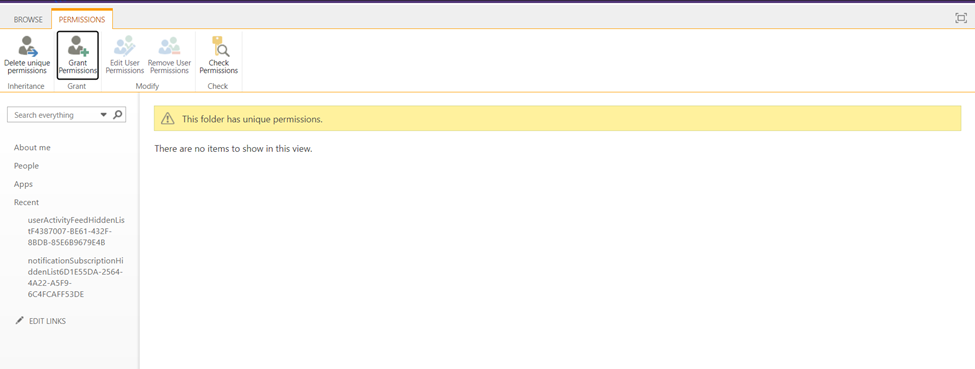Choose the Remove User Permissions icon
Image resolution: width=975 pixels, height=369 pixels.
point(169,47)
